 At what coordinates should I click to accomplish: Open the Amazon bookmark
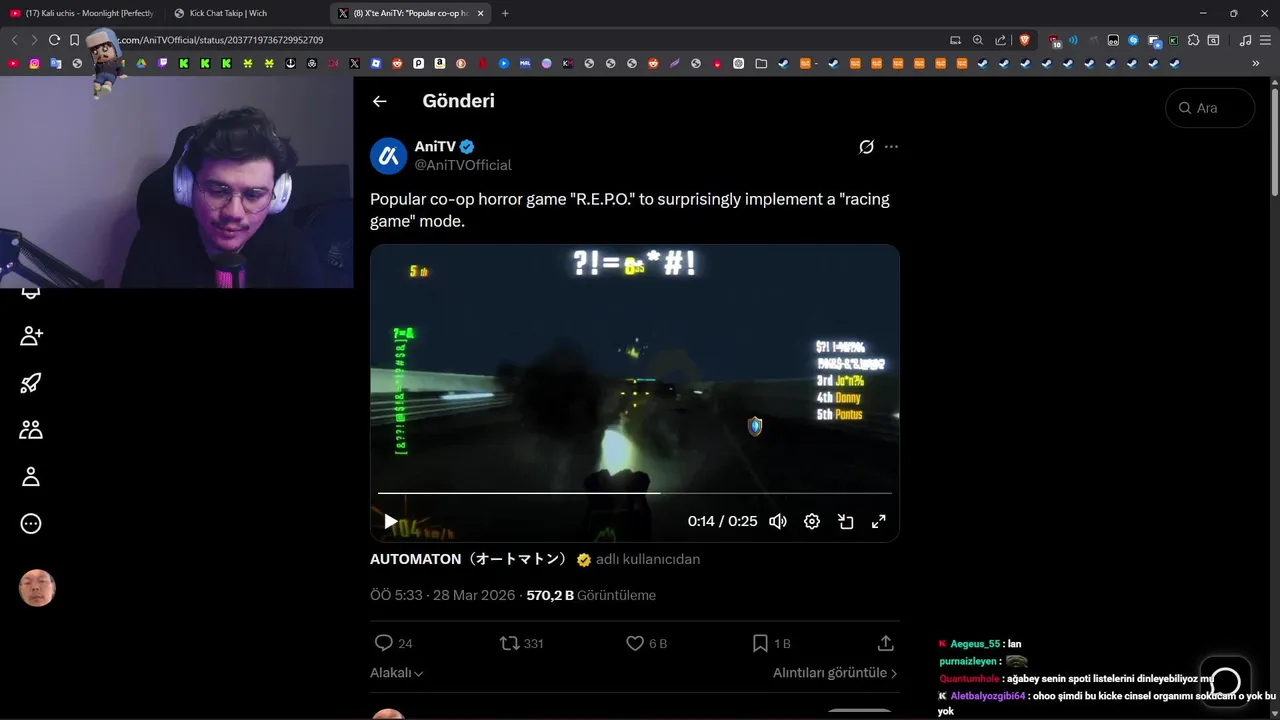pyautogui.click(x=440, y=63)
